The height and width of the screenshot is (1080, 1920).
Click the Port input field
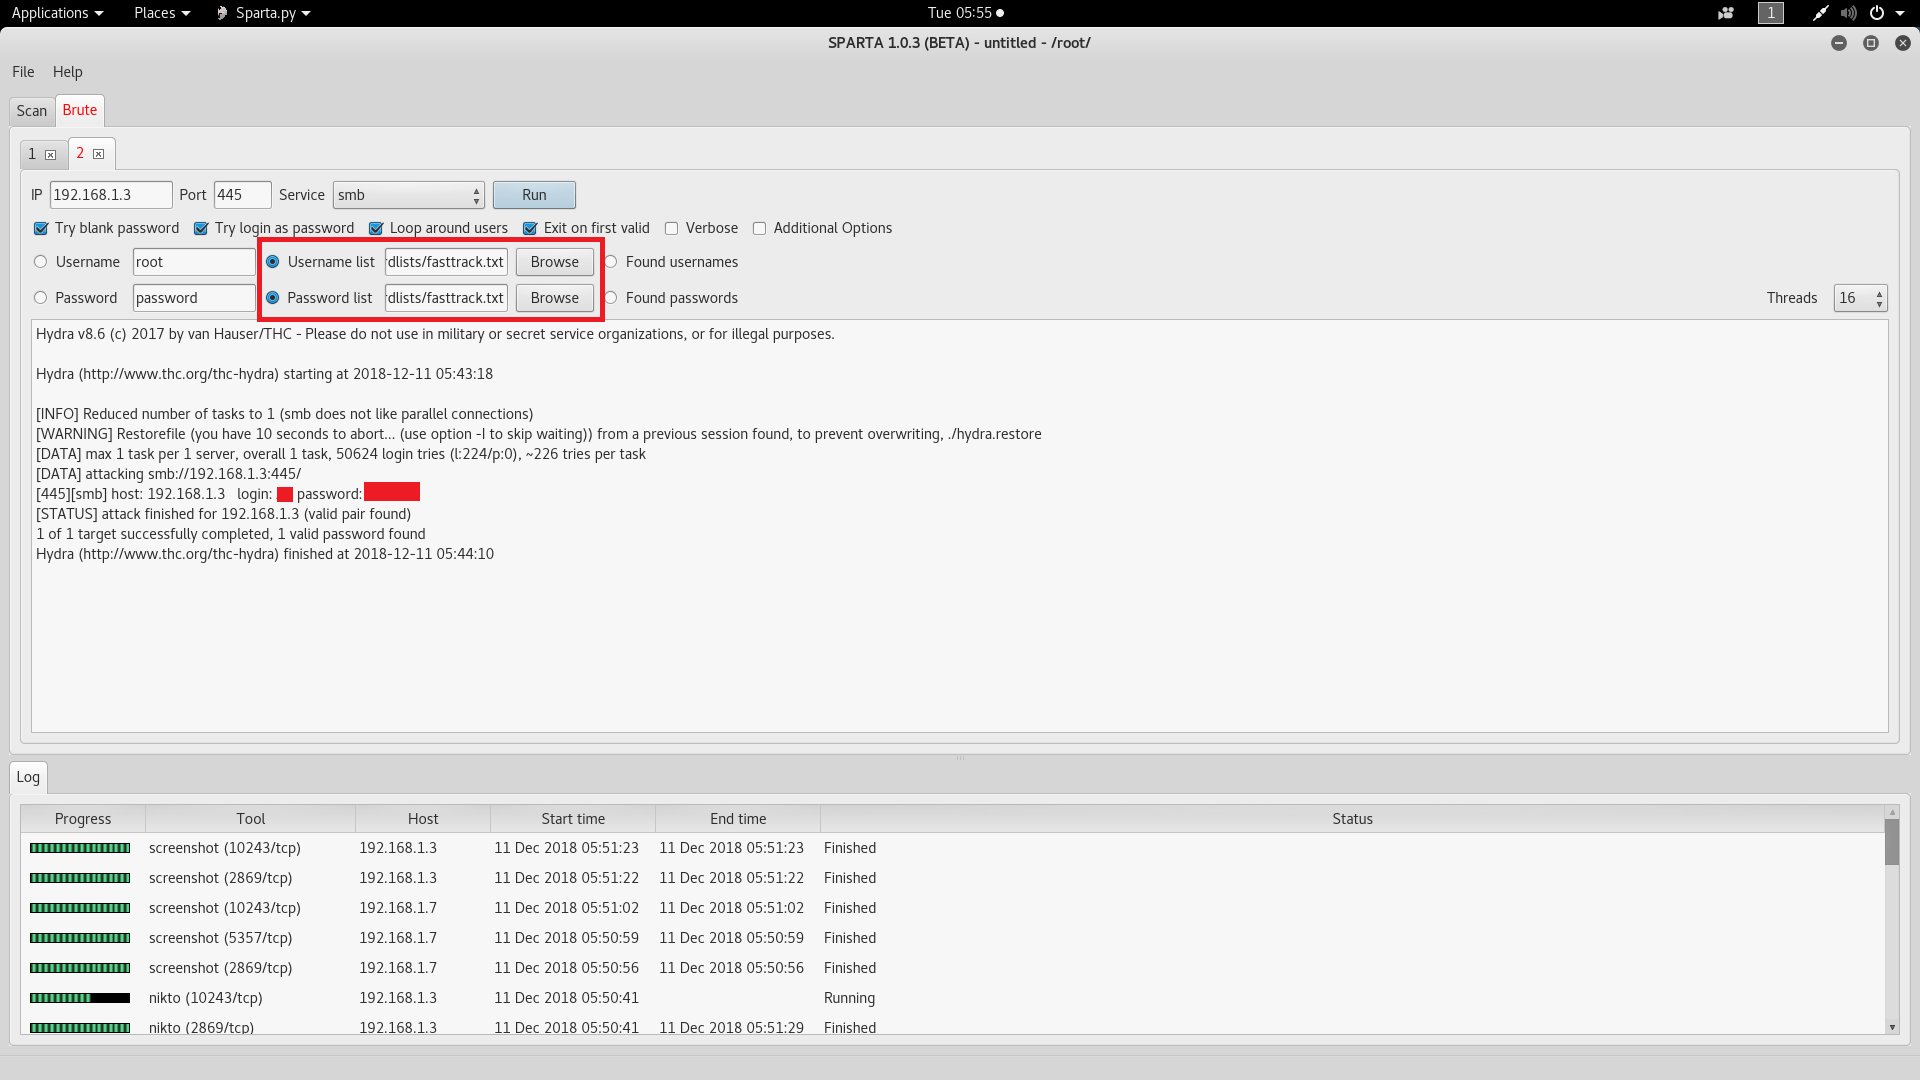tap(243, 195)
